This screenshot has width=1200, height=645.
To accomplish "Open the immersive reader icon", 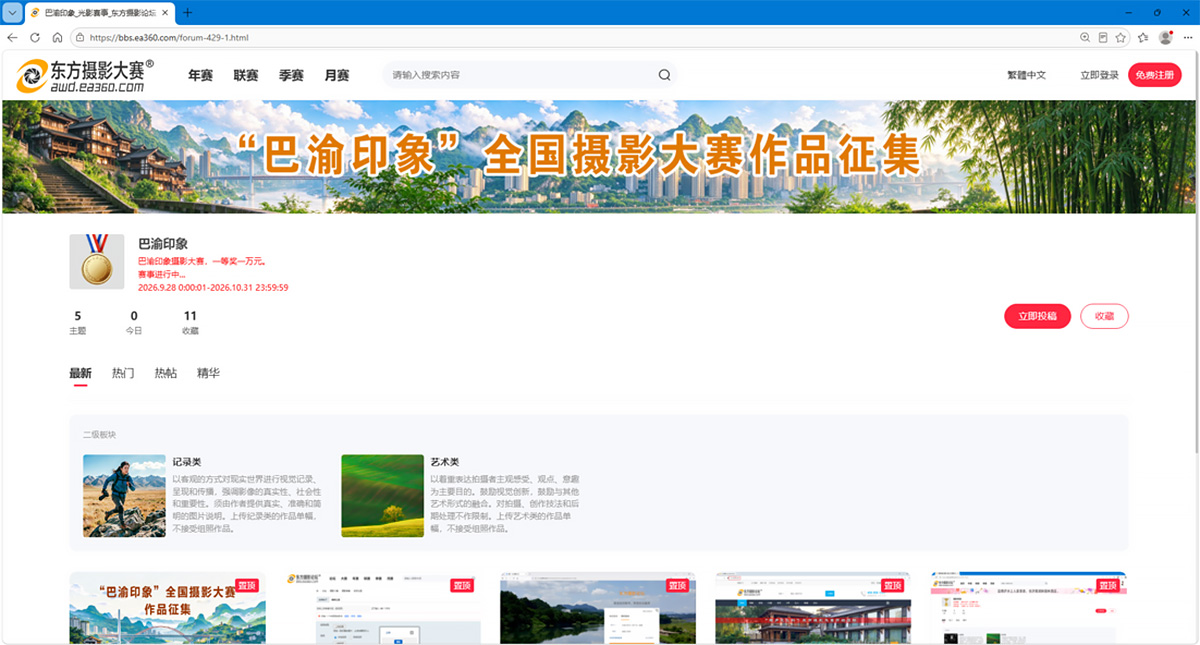I will click(1103, 37).
